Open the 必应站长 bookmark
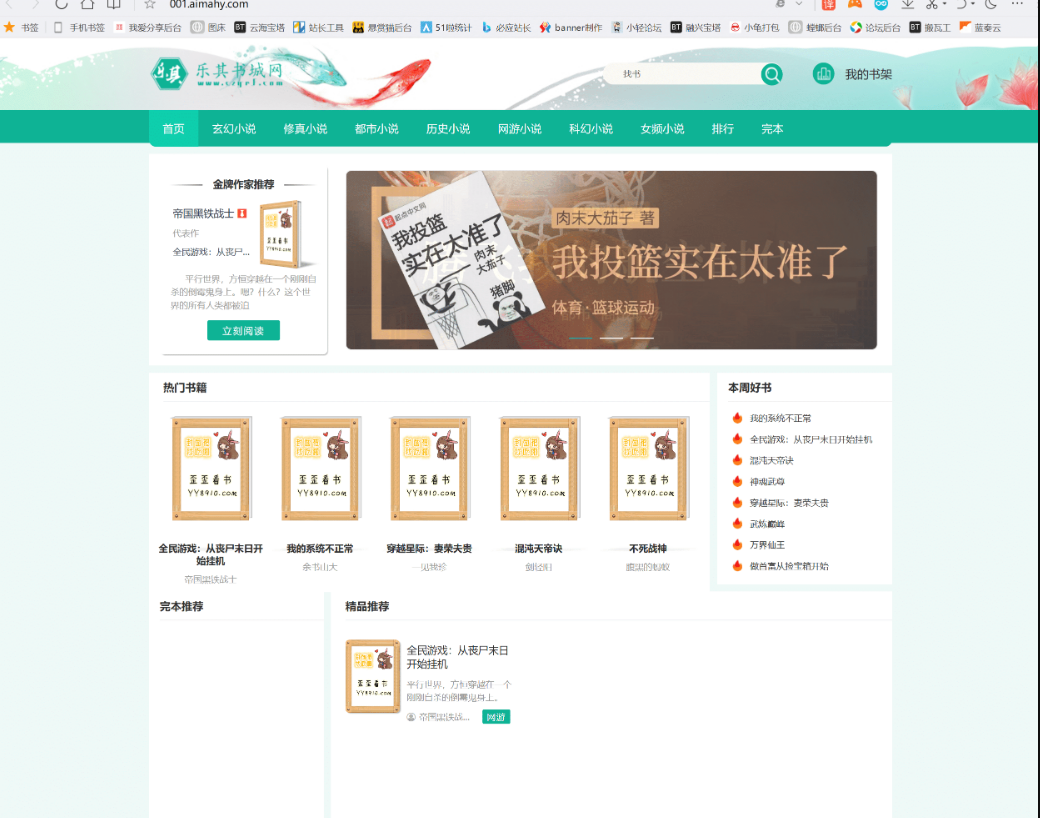1040x818 pixels. [506, 27]
